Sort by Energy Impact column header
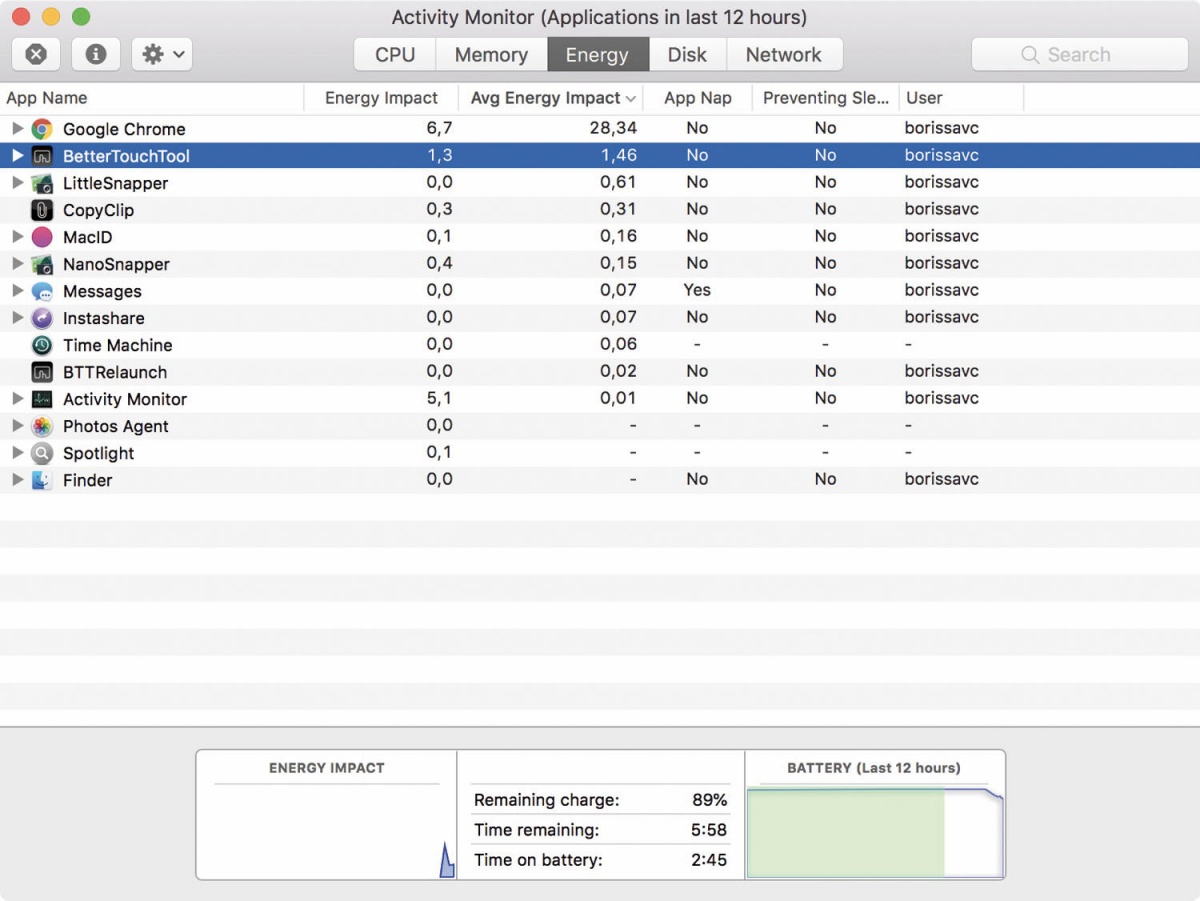This screenshot has width=1200, height=901. tap(381, 98)
